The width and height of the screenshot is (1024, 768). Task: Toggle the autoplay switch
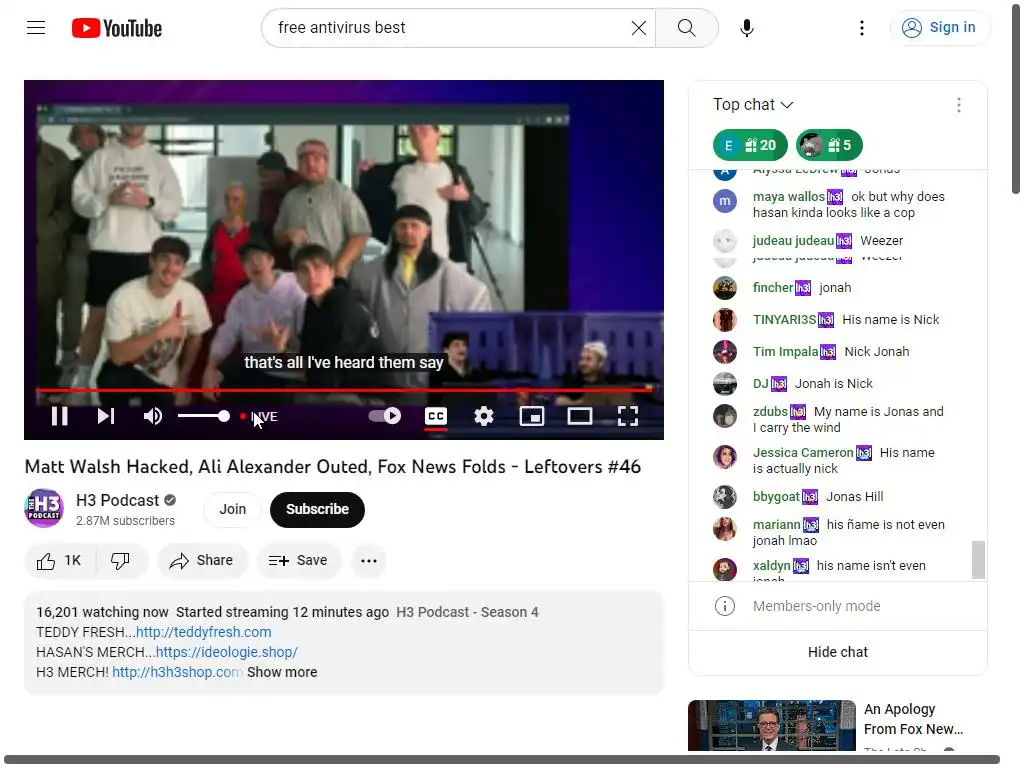(385, 416)
